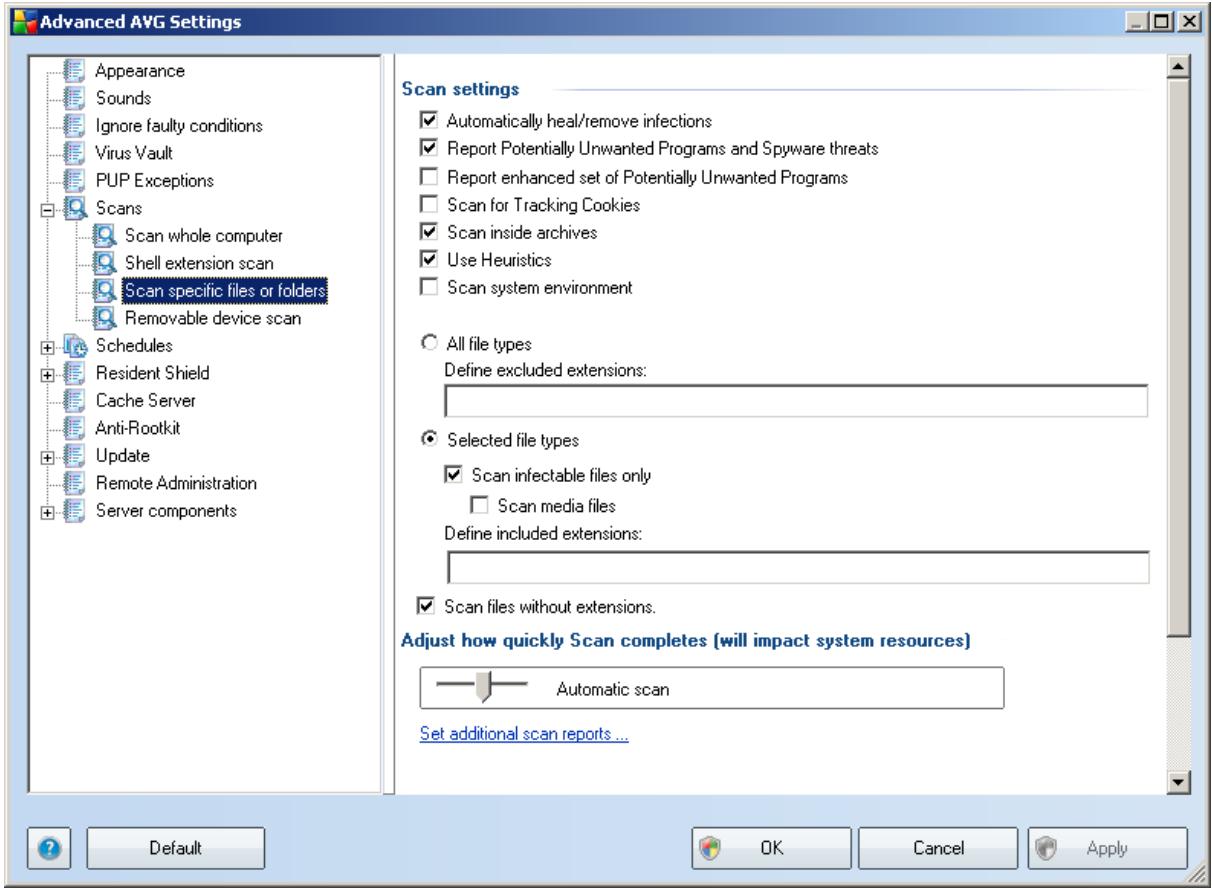Click in the Define excluded extensions field

tap(795, 403)
